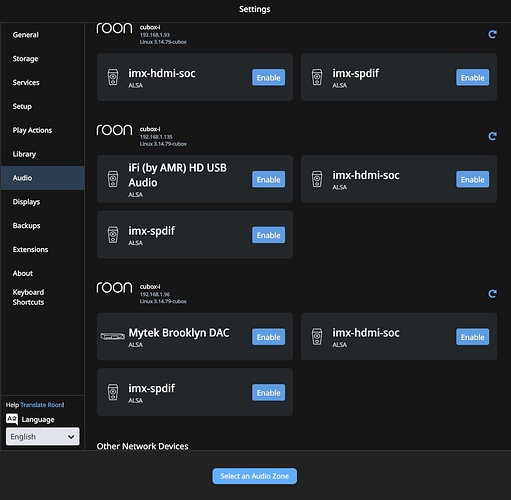
Task: Click Roon logo beside 192.168.1.93
Action: point(114,28)
